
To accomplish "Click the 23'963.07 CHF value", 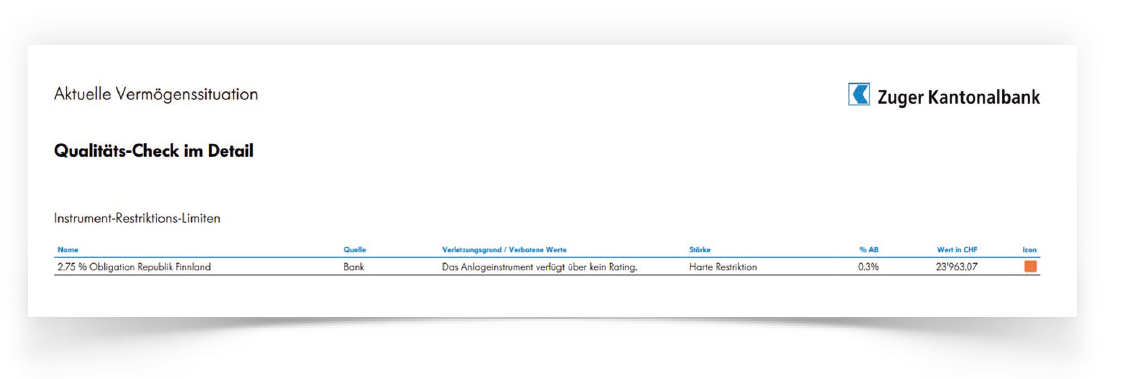I will tap(957, 267).
